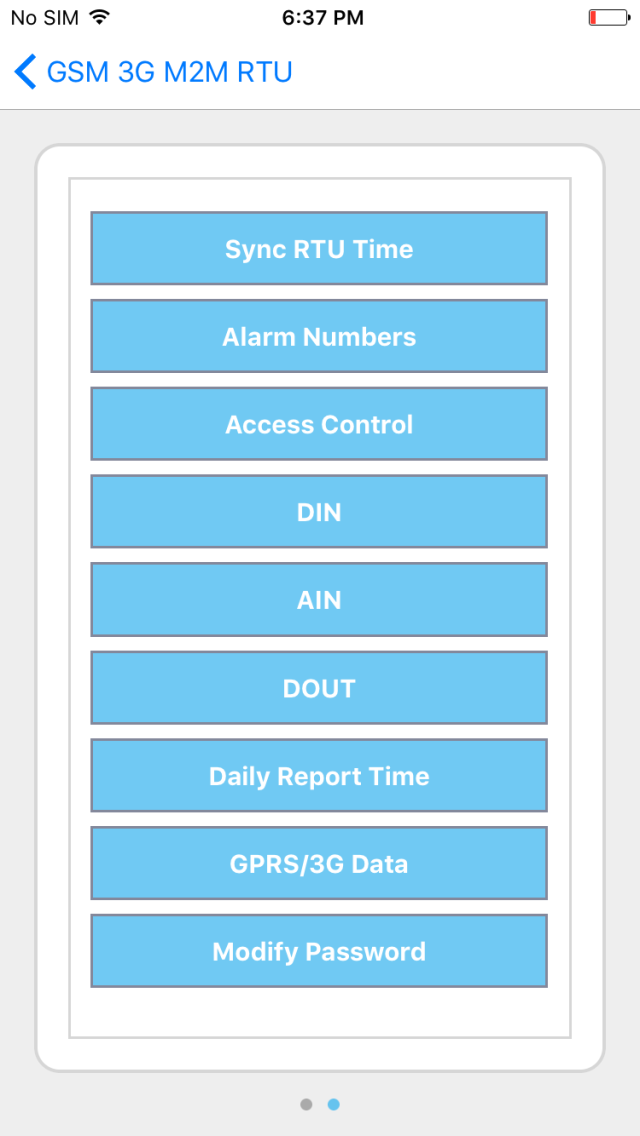Image resolution: width=640 pixels, height=1136 pixels.
Task: Select the AIN option
Action: pyautogui.click(x=319, y=599)
